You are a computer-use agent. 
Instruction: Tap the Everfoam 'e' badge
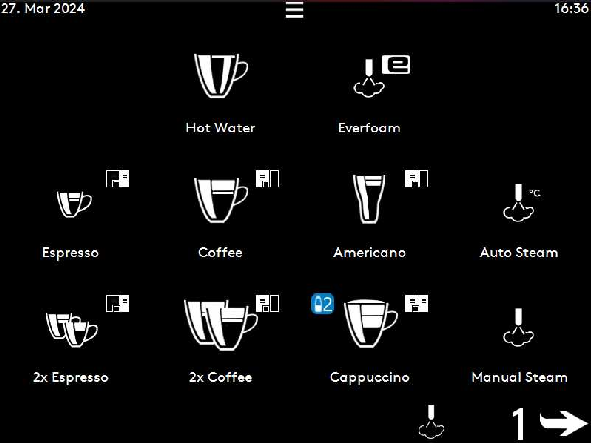point(396,64)
